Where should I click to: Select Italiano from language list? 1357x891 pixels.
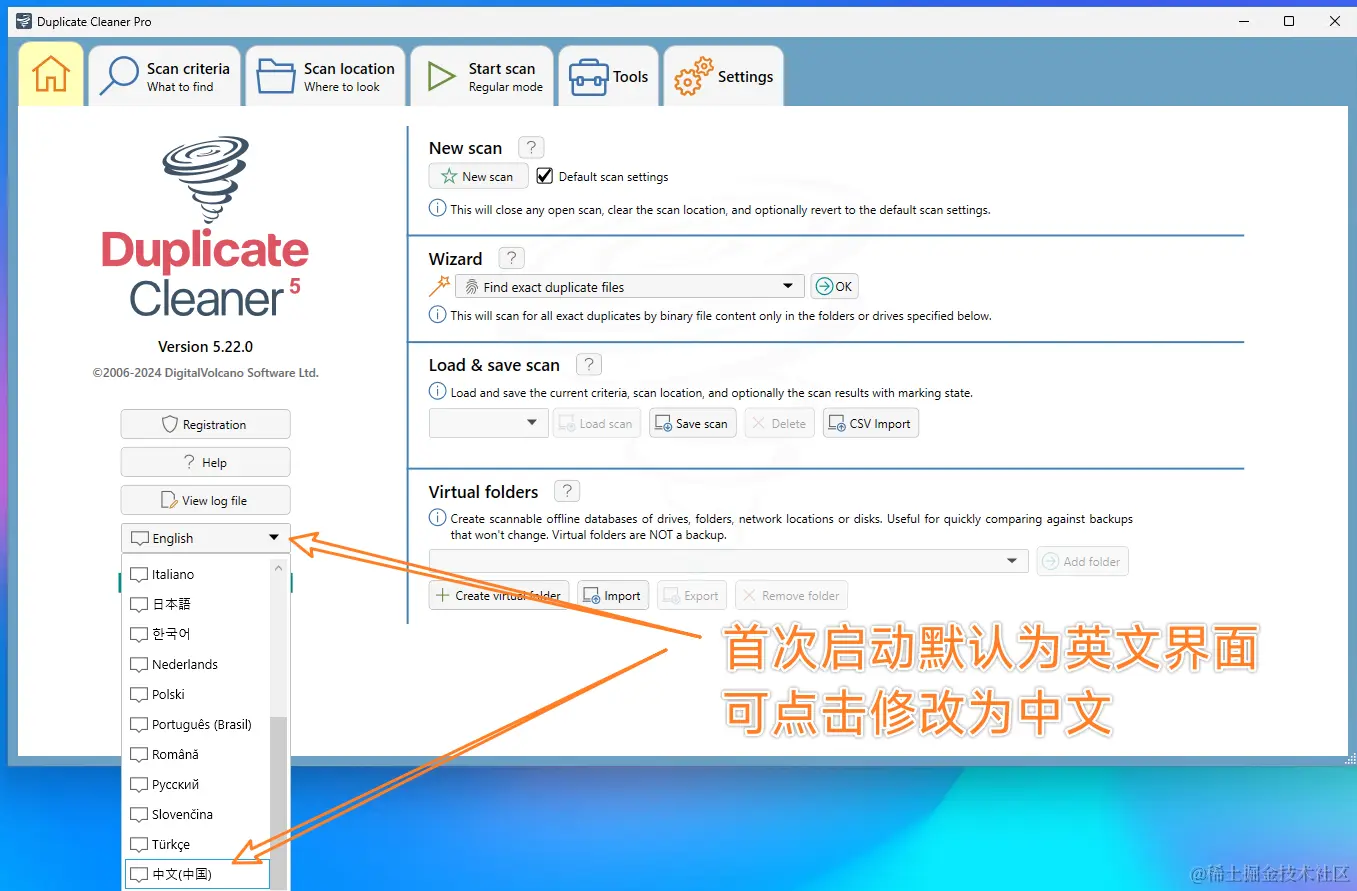click(x=197, y=574)
